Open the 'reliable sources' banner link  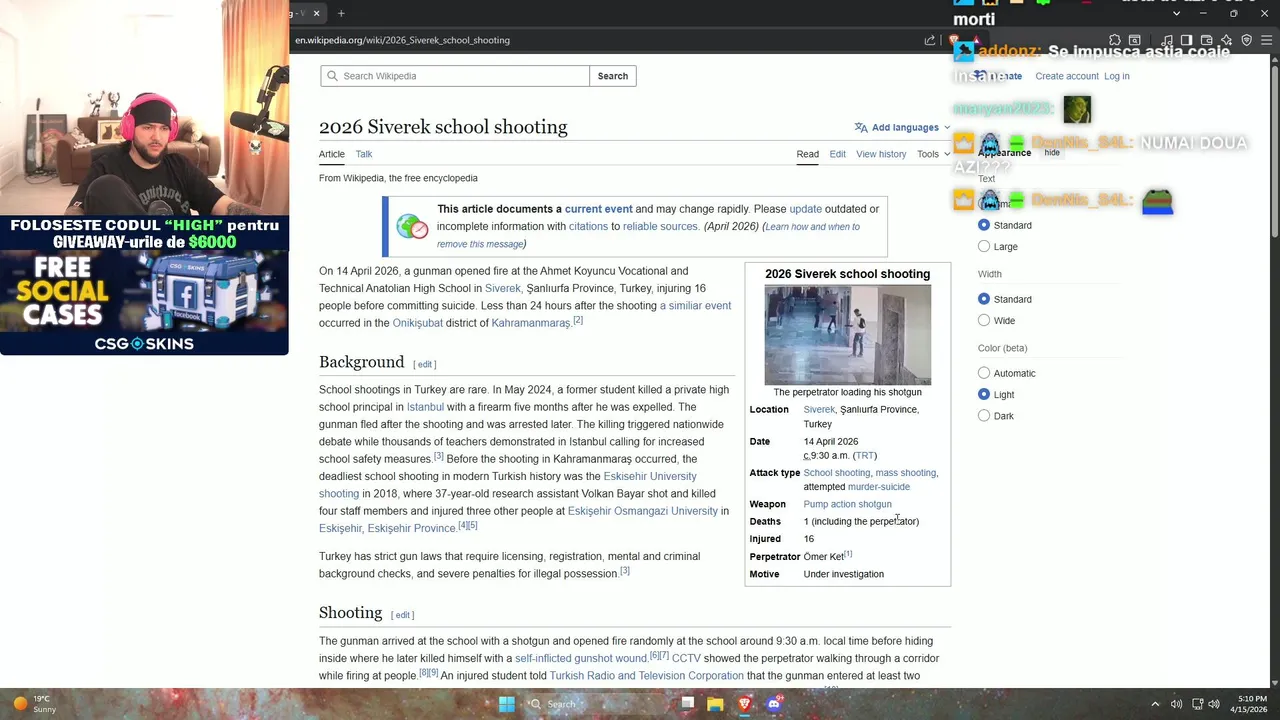click(660, 226)
